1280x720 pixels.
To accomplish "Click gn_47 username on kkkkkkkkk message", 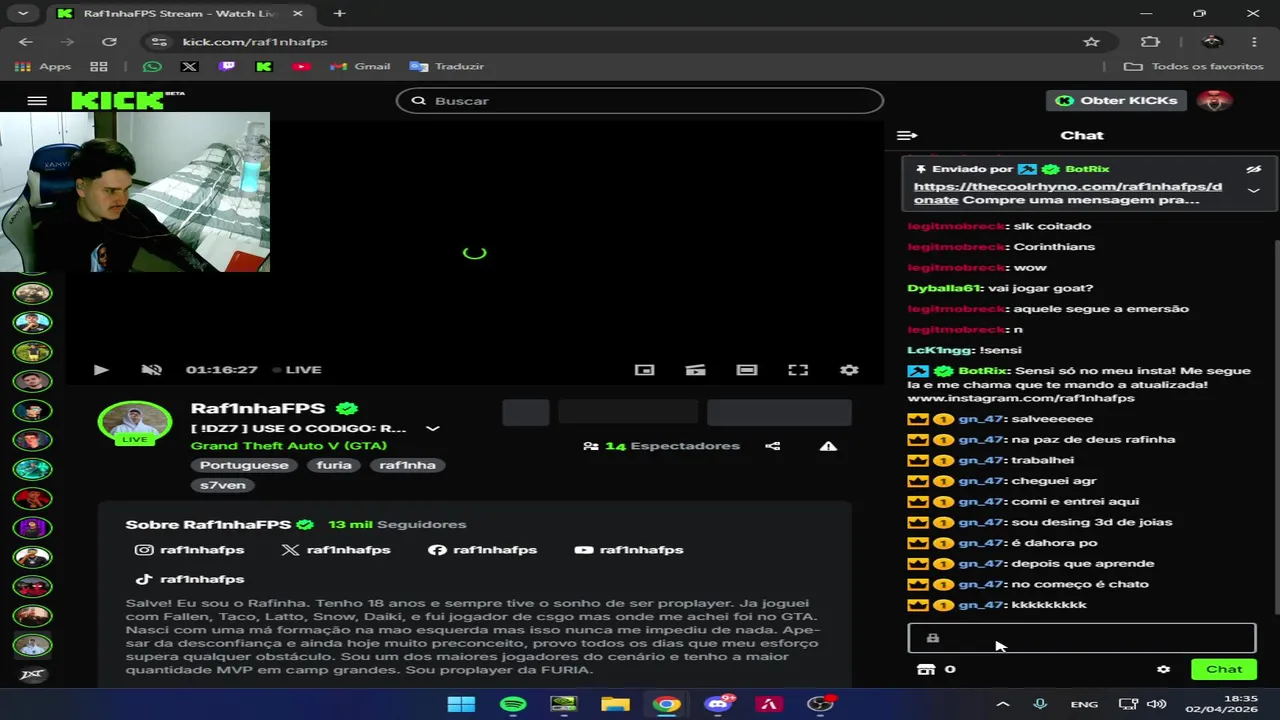I will (x=981, y=605).
